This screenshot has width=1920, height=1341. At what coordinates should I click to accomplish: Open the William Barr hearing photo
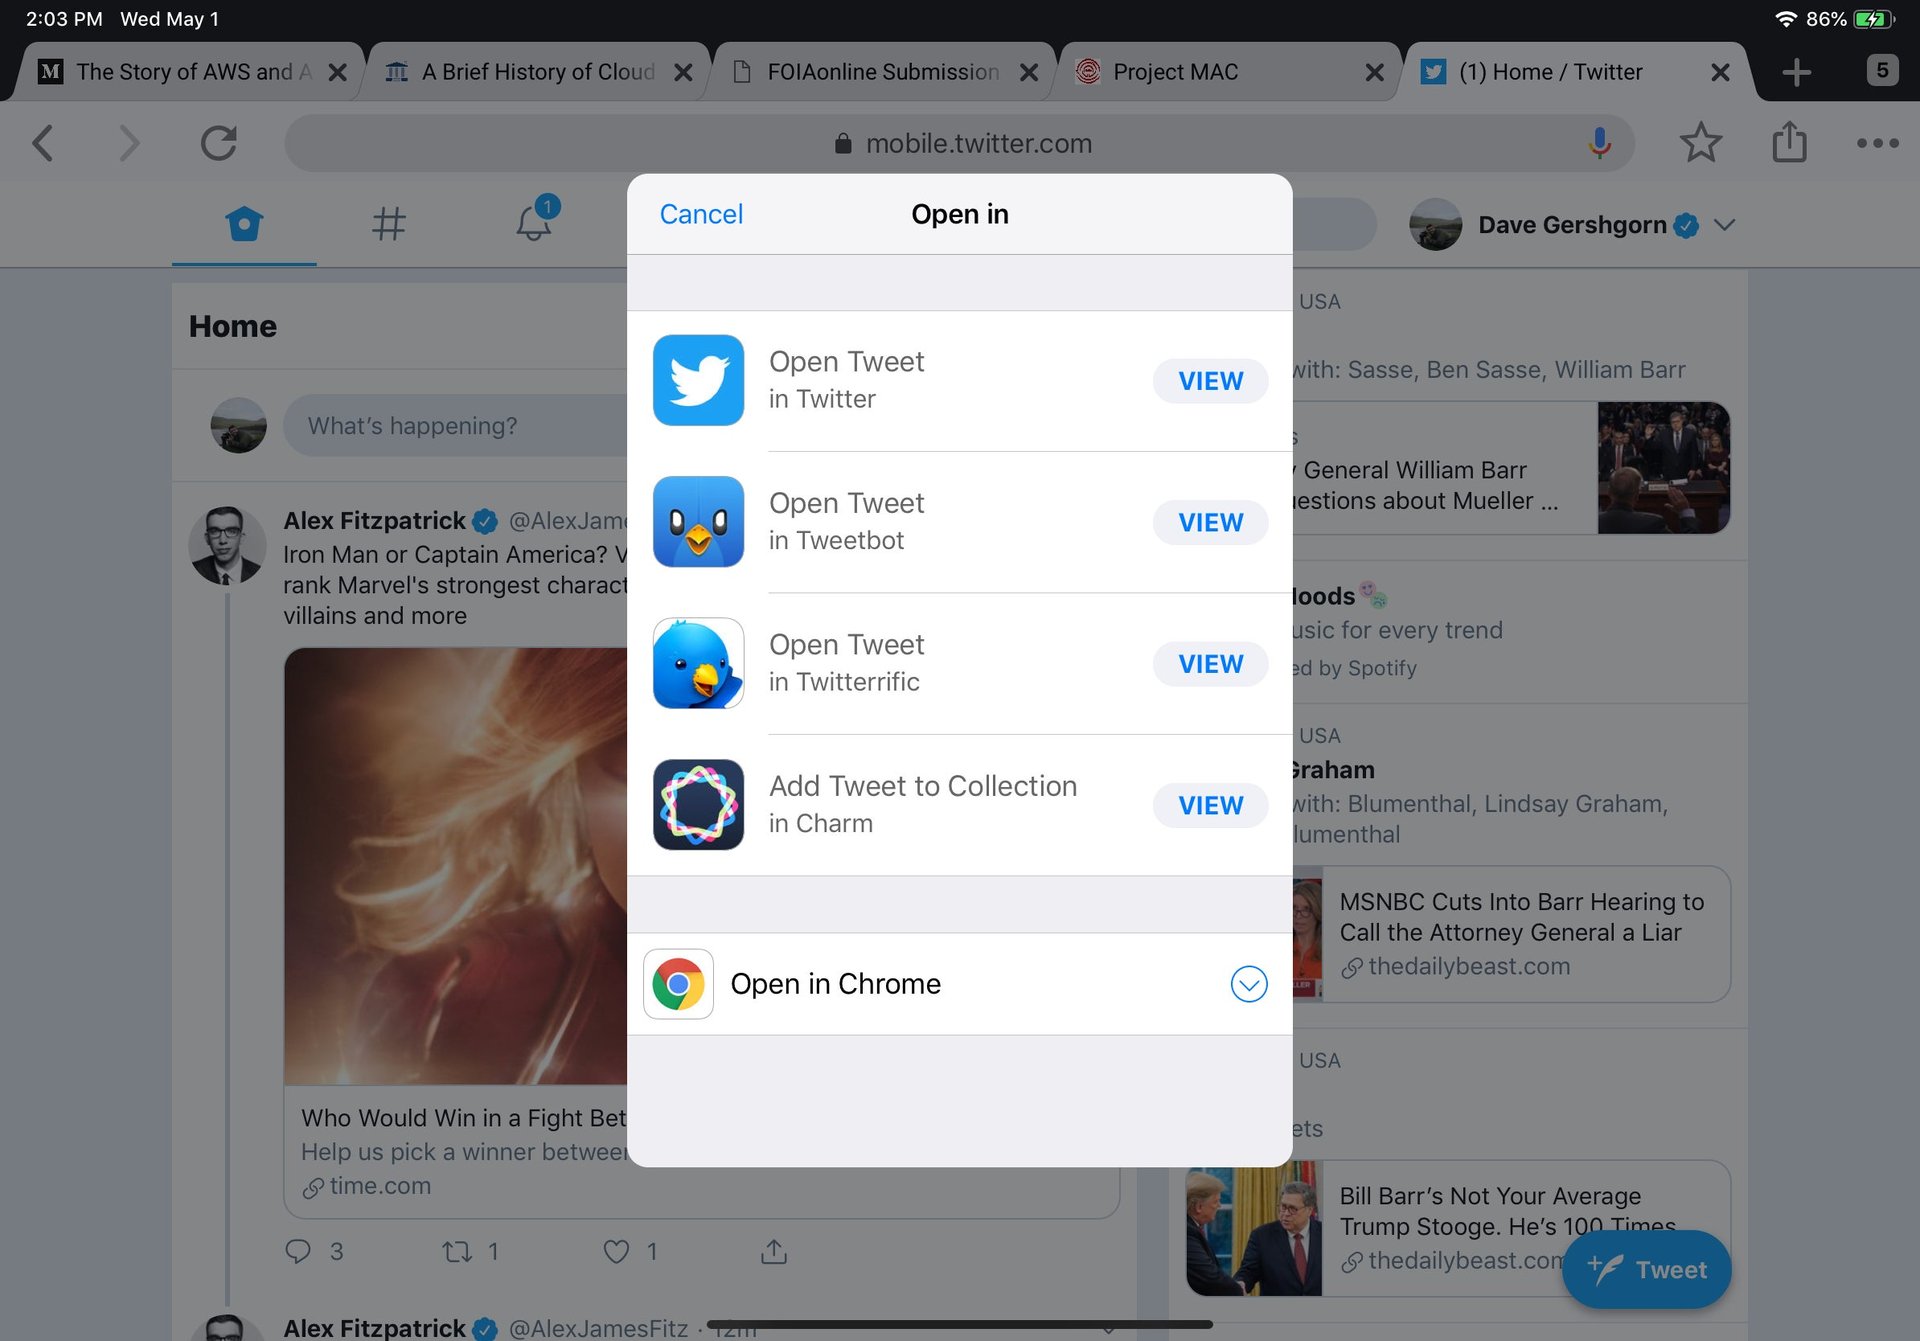[x=1664, y=467]
